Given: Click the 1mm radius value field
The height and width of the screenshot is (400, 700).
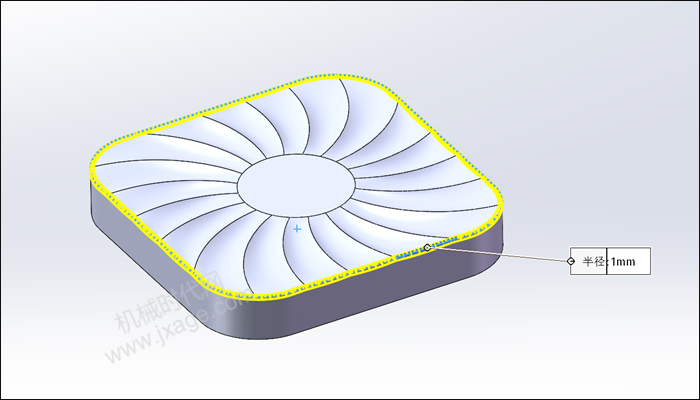Looking at the screenshot, I should pyautogui.click(x=629, y=262).
